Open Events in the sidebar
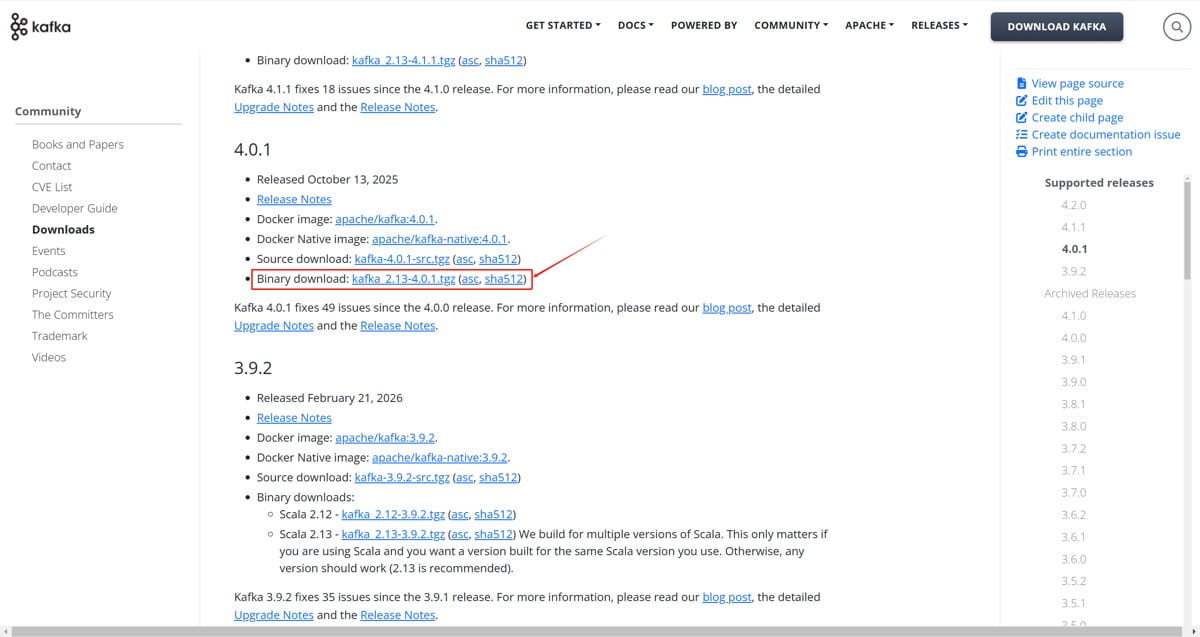This screenshot has height=637, width=1200. (49, 251)
